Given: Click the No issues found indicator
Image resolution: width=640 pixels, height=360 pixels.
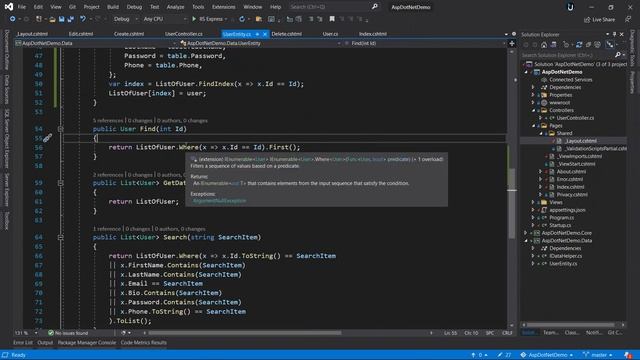Looking at the screenshot, I should click(x=68, y=333).
